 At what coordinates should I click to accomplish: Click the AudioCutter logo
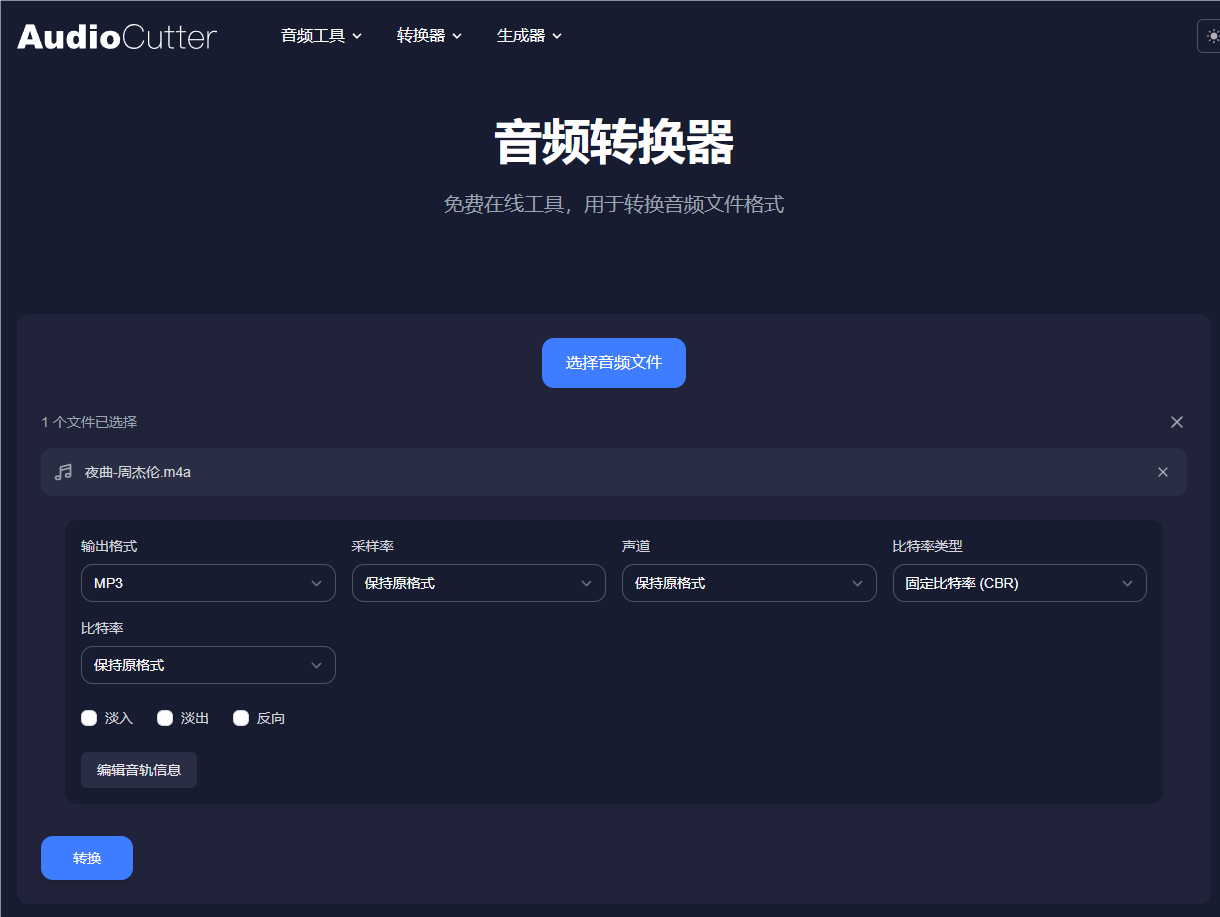tap(115, 36)
